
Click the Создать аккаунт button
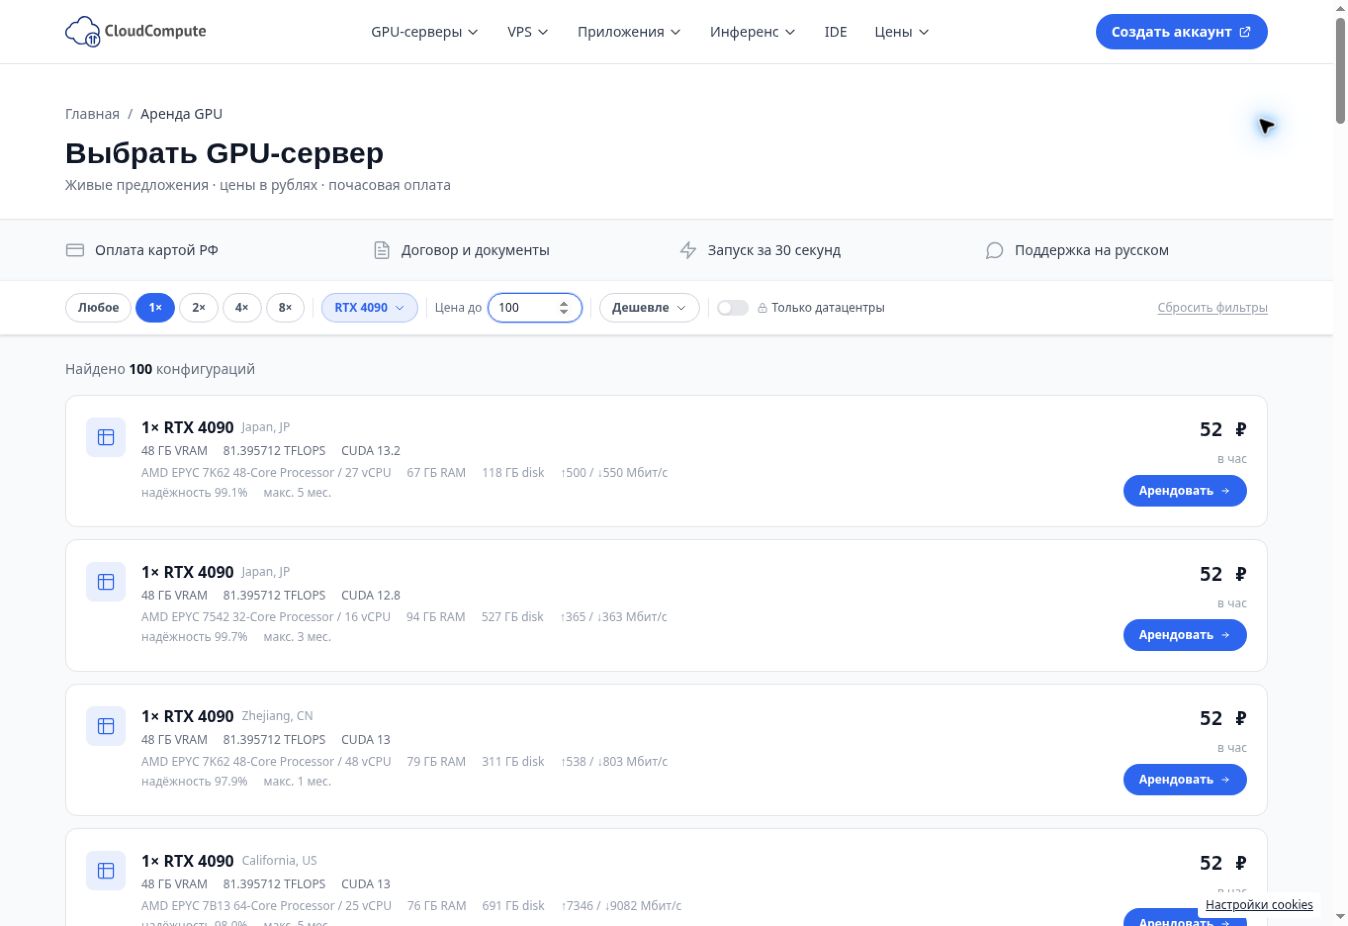pos(1181,32)
